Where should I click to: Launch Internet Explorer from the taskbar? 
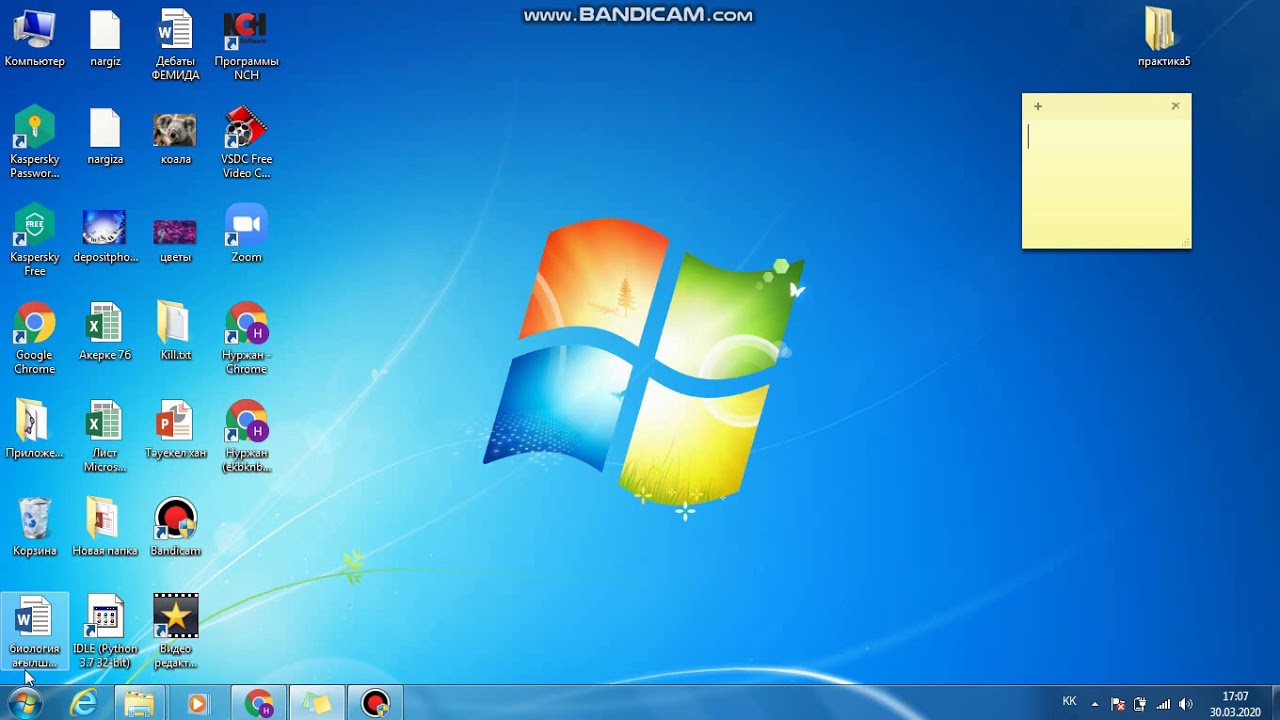point(84,704)
